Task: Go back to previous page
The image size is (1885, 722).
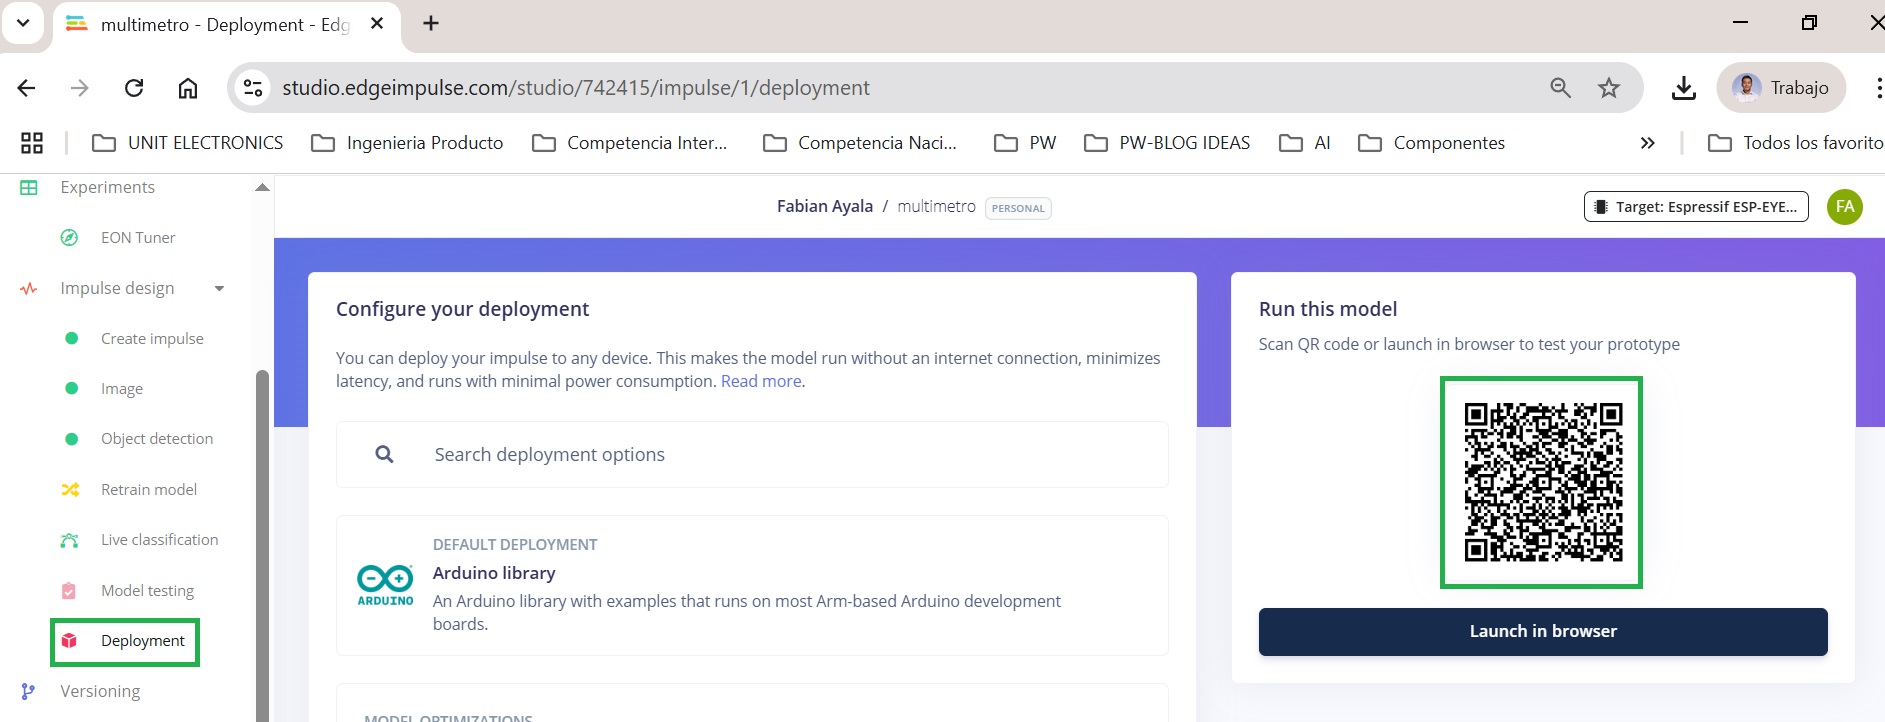Action: (27, 88)
